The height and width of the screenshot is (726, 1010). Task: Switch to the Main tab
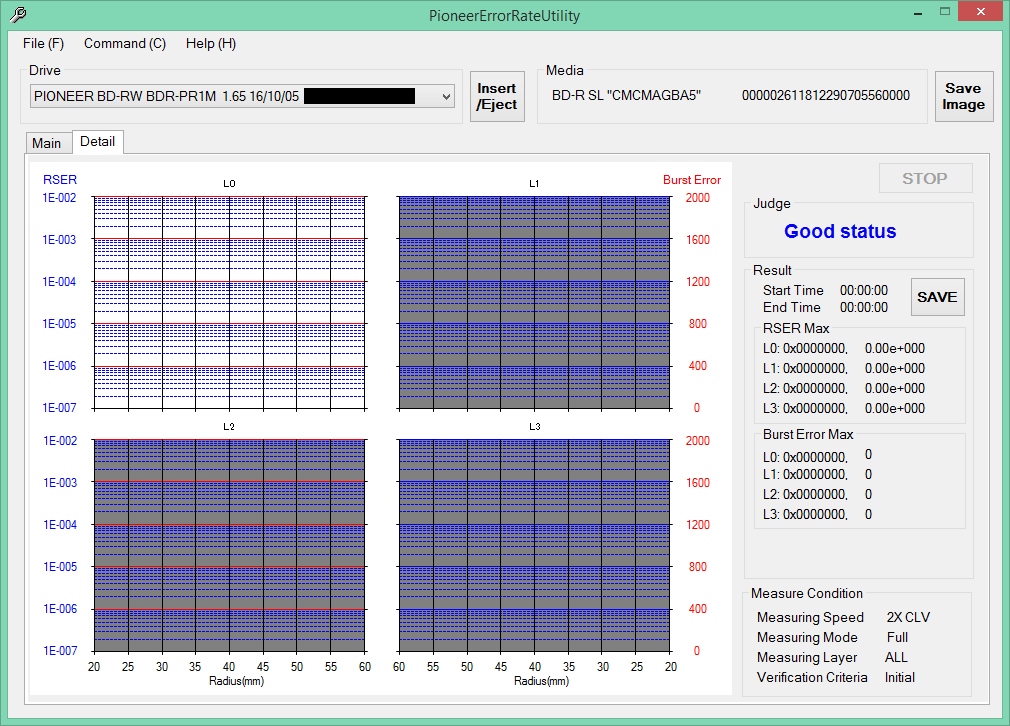pos(47,143)
